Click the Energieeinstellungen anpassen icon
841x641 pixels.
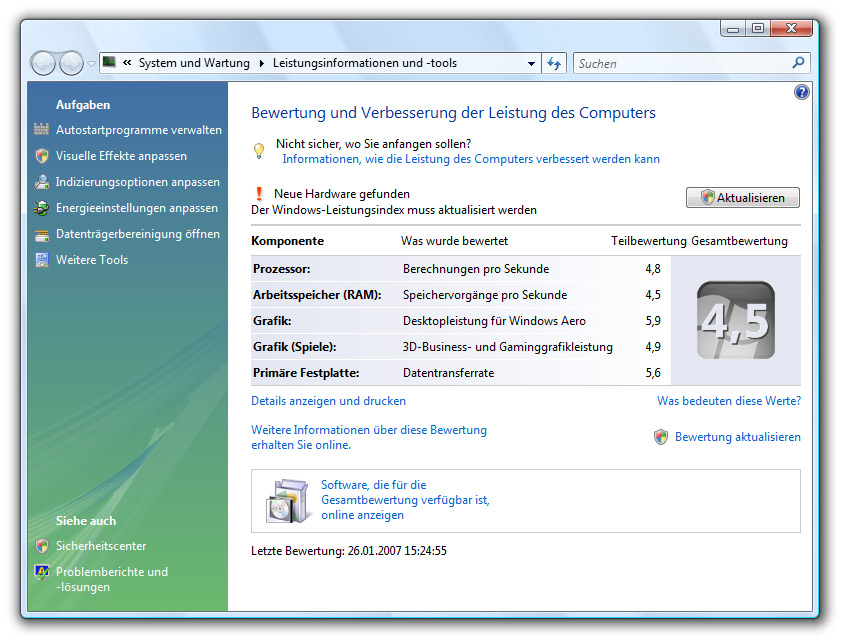pyautogui.click(x=41, y=208)
